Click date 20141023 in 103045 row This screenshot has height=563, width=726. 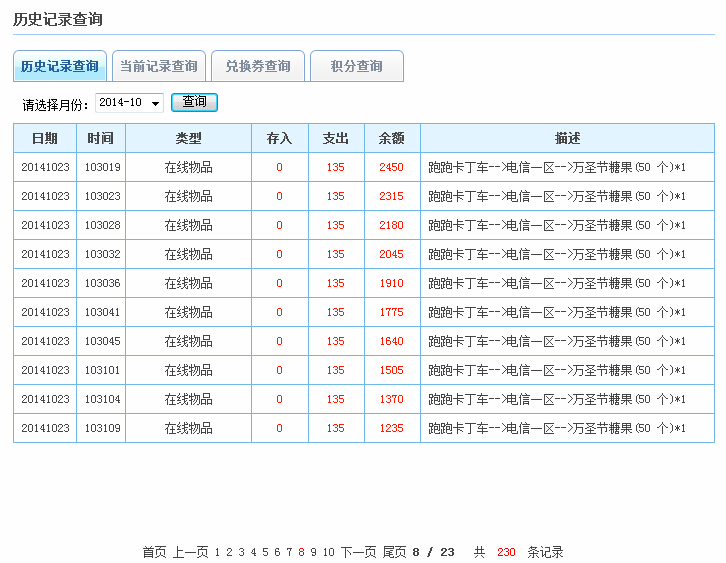click(45, 341)
